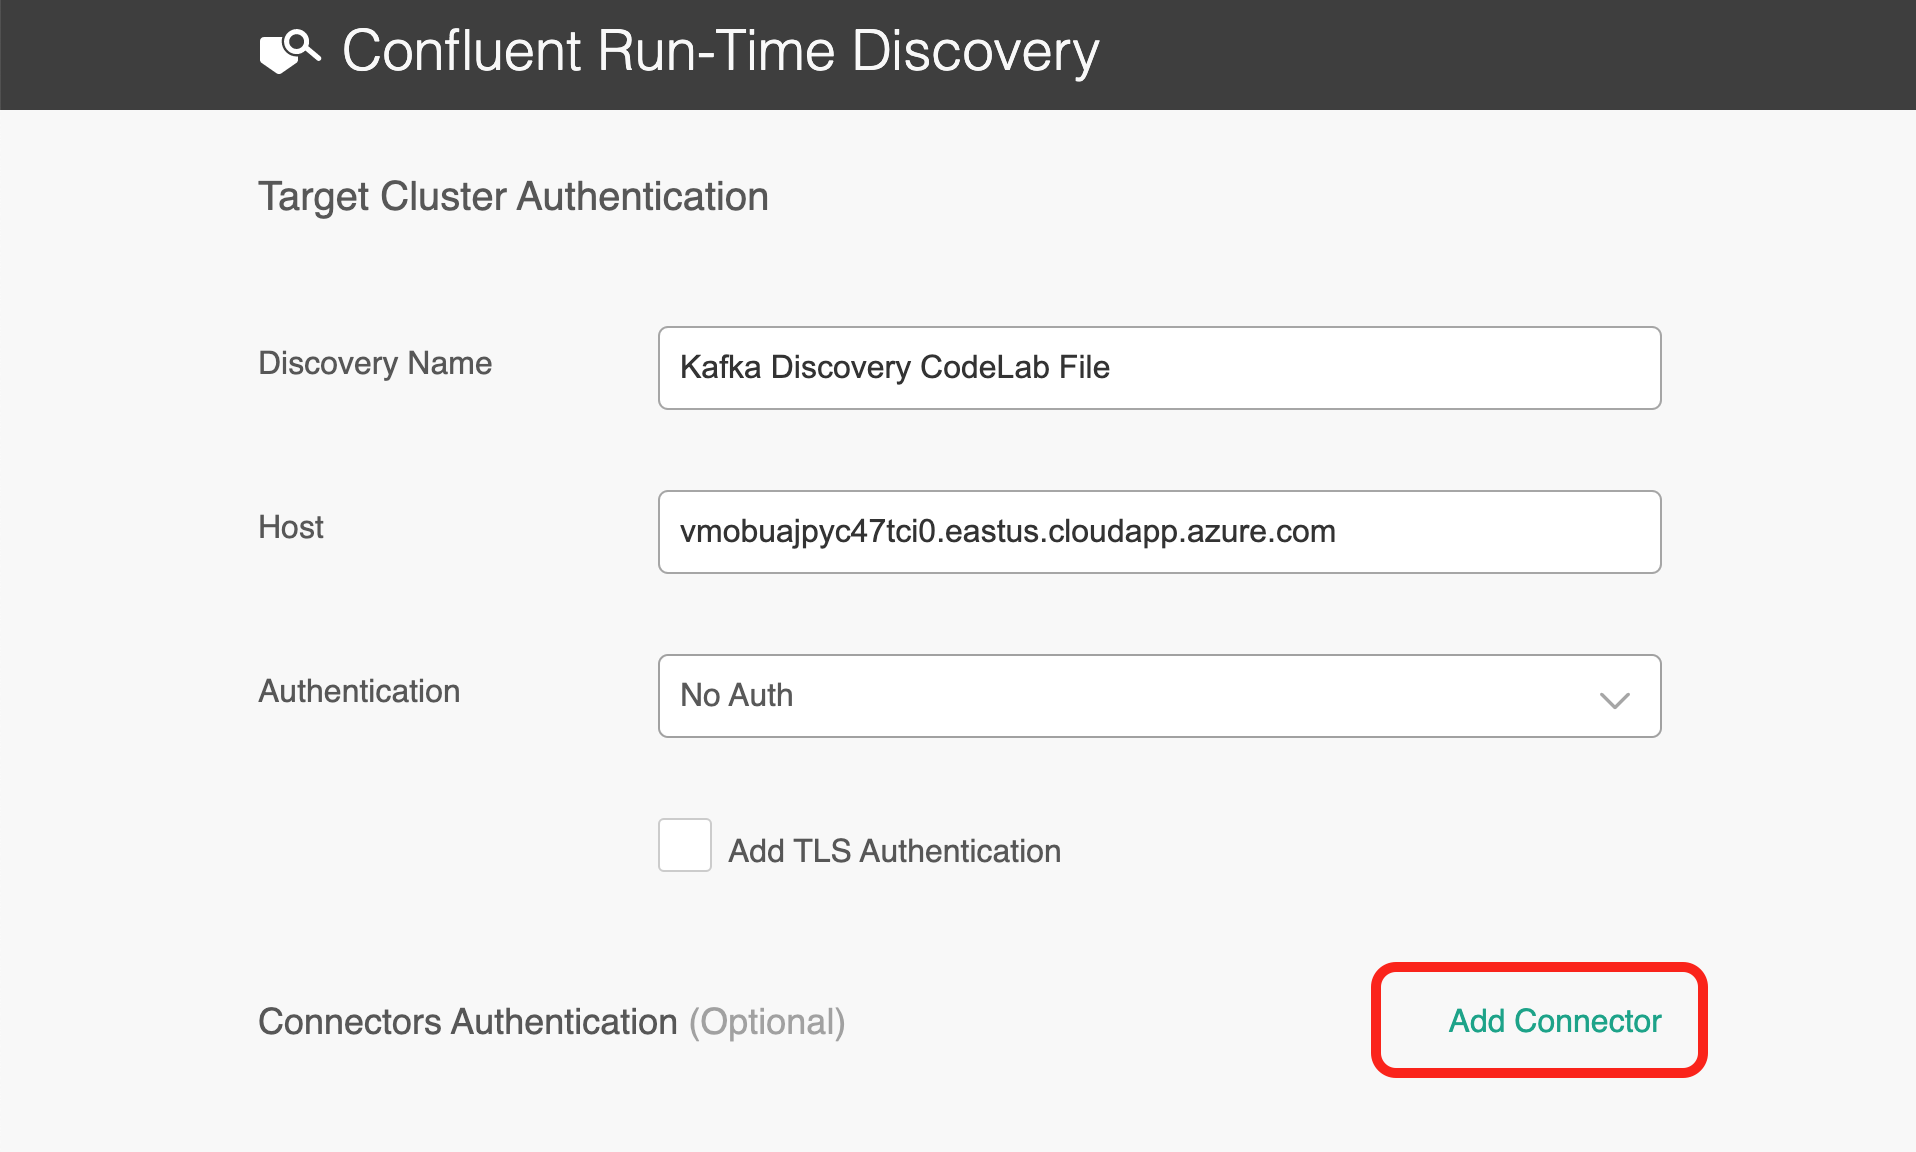Click the Confluent discovery logo icon

290,51
